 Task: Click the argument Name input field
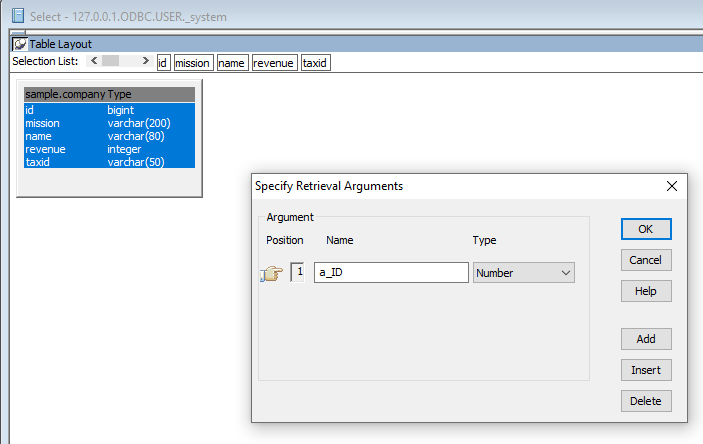click(391, 272)
